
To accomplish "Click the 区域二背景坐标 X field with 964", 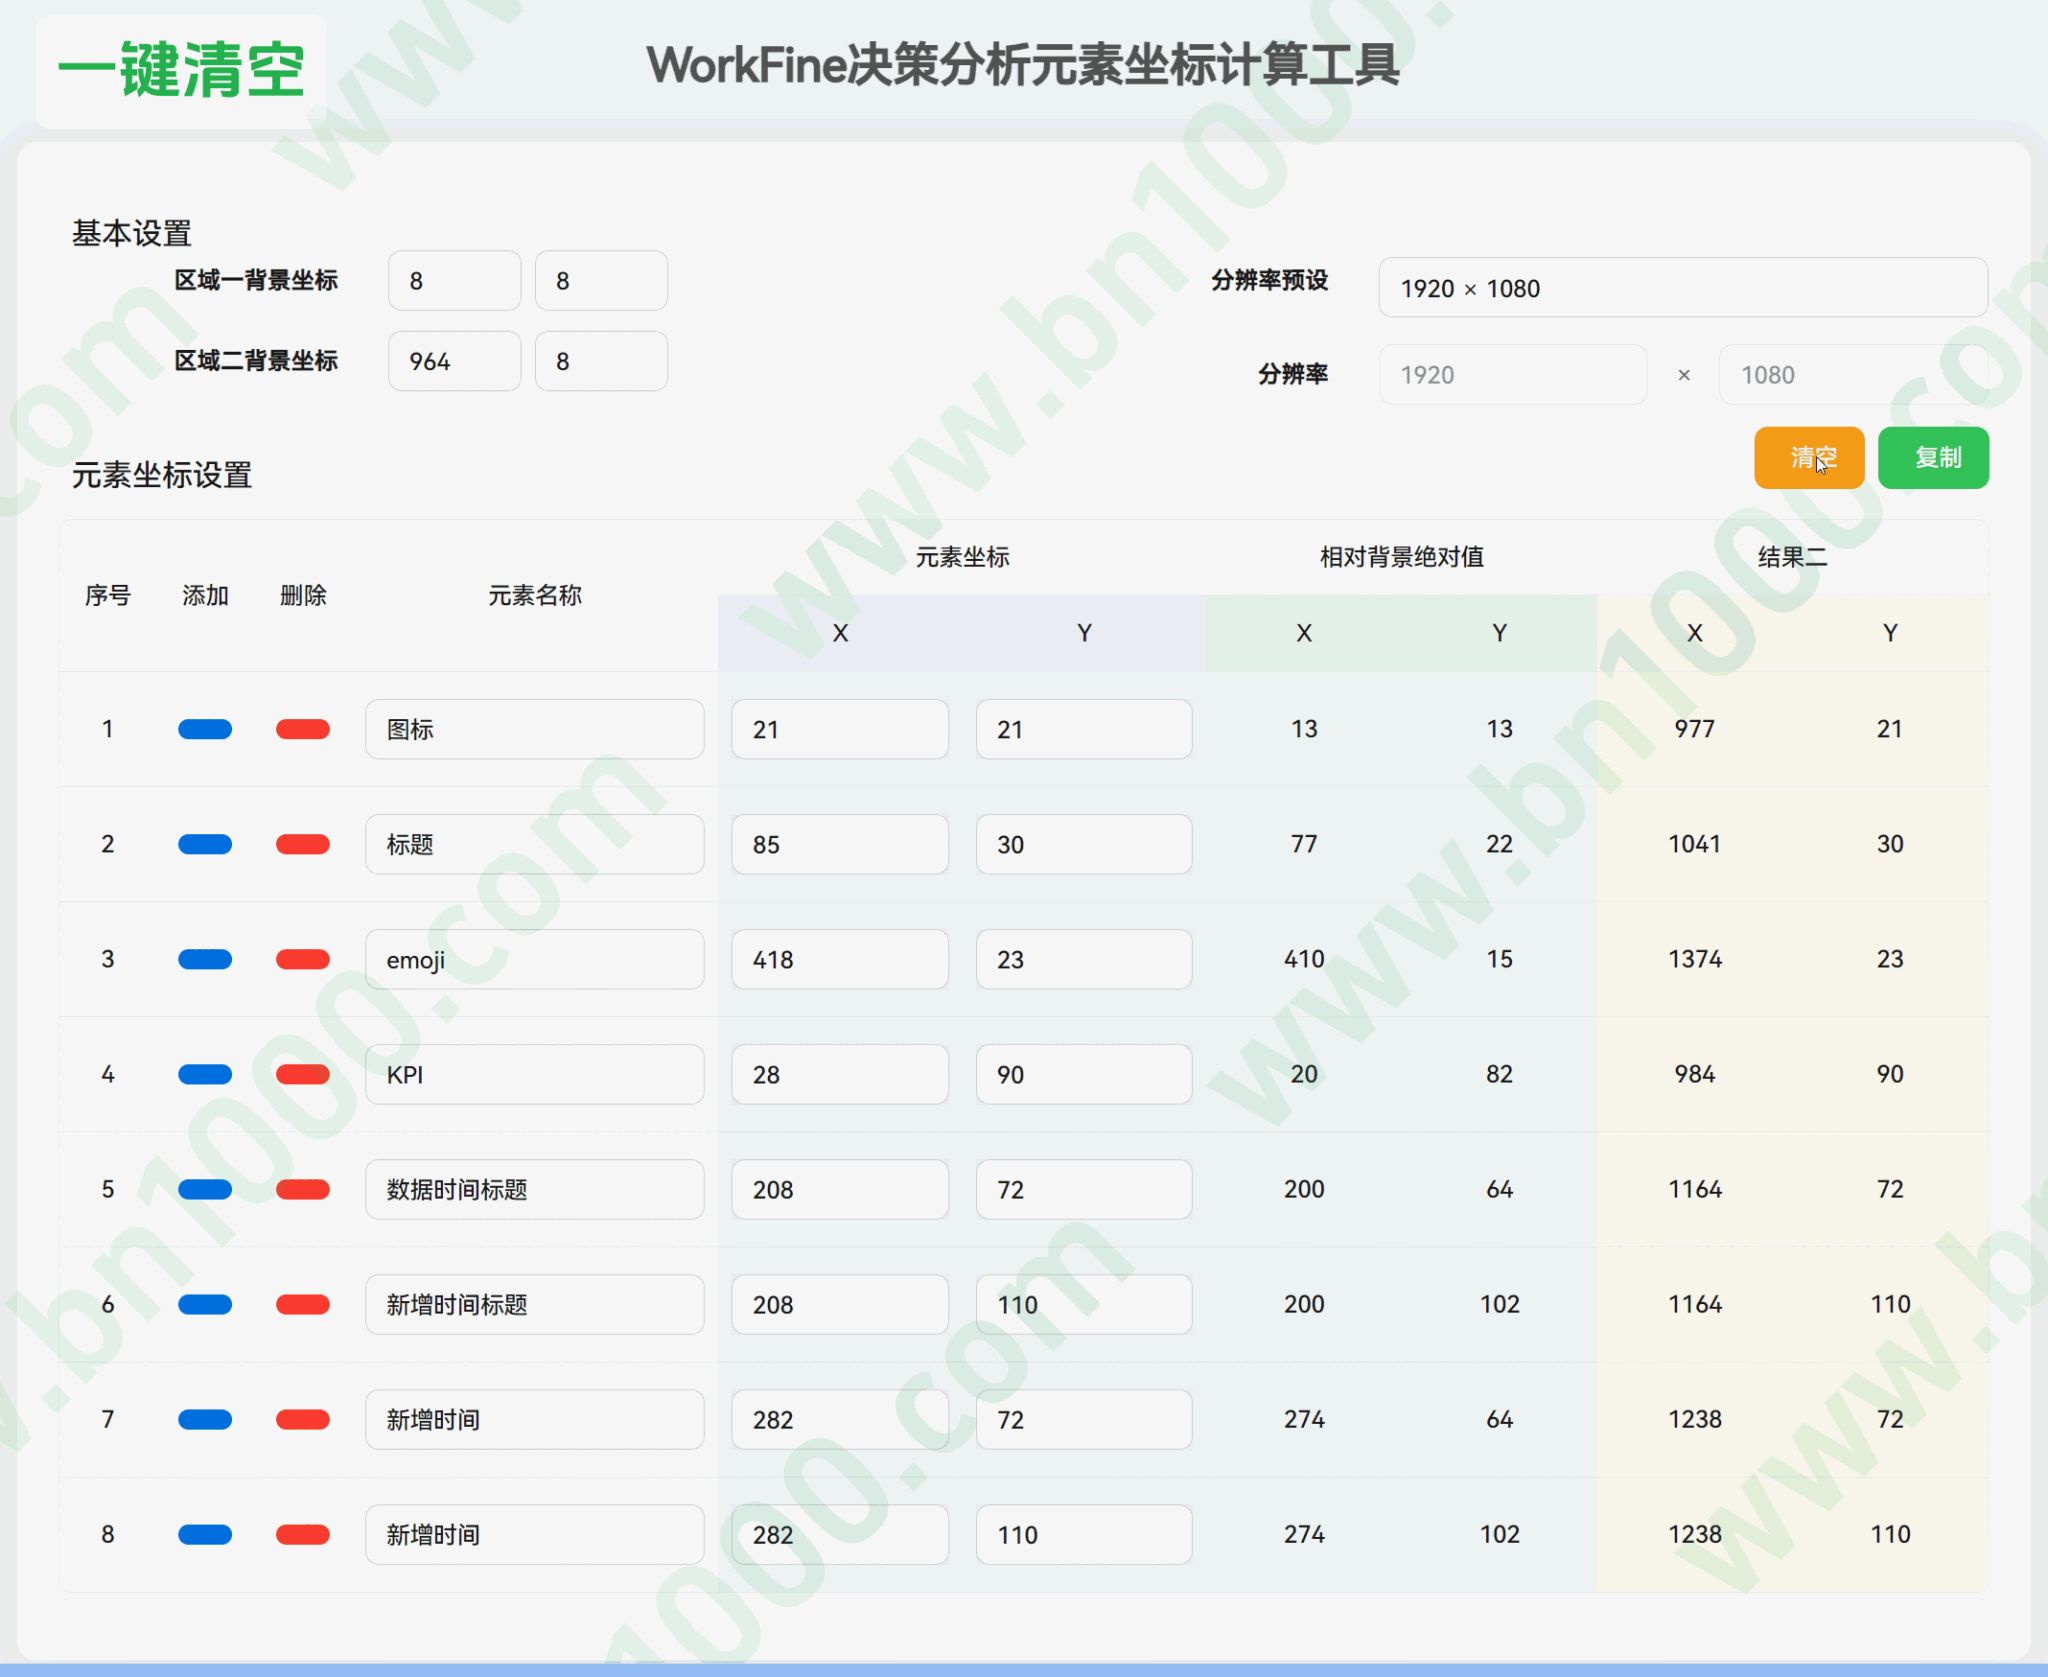I will pyautogui.click(x=455, y=361).
